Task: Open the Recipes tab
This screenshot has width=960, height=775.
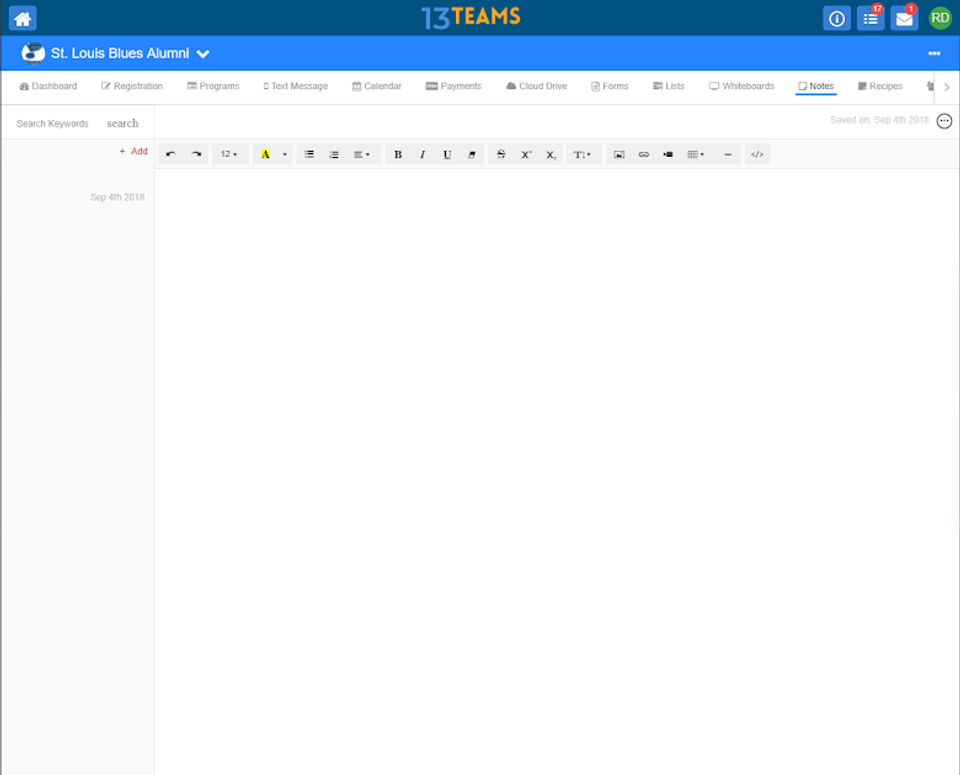Action: (880, 86)
